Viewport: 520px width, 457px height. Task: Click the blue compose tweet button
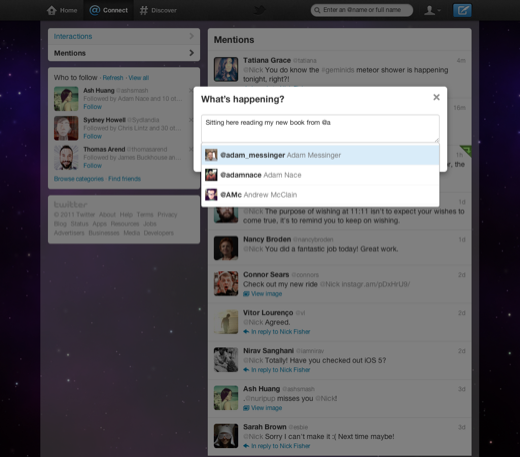462,10
